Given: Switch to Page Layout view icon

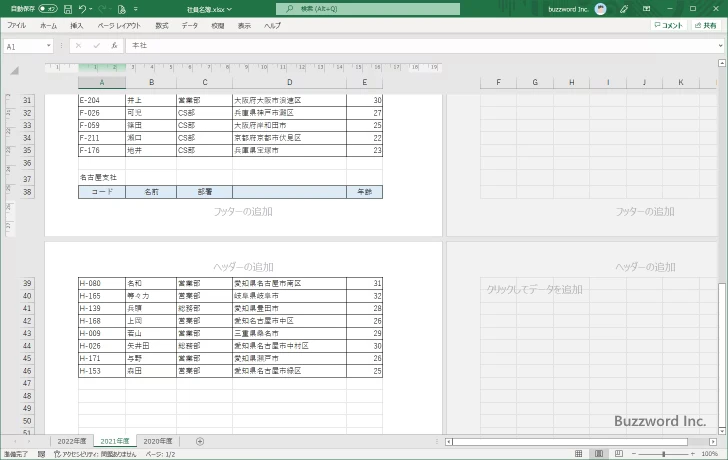Looking at the screenshot, I should coord(599,454).
